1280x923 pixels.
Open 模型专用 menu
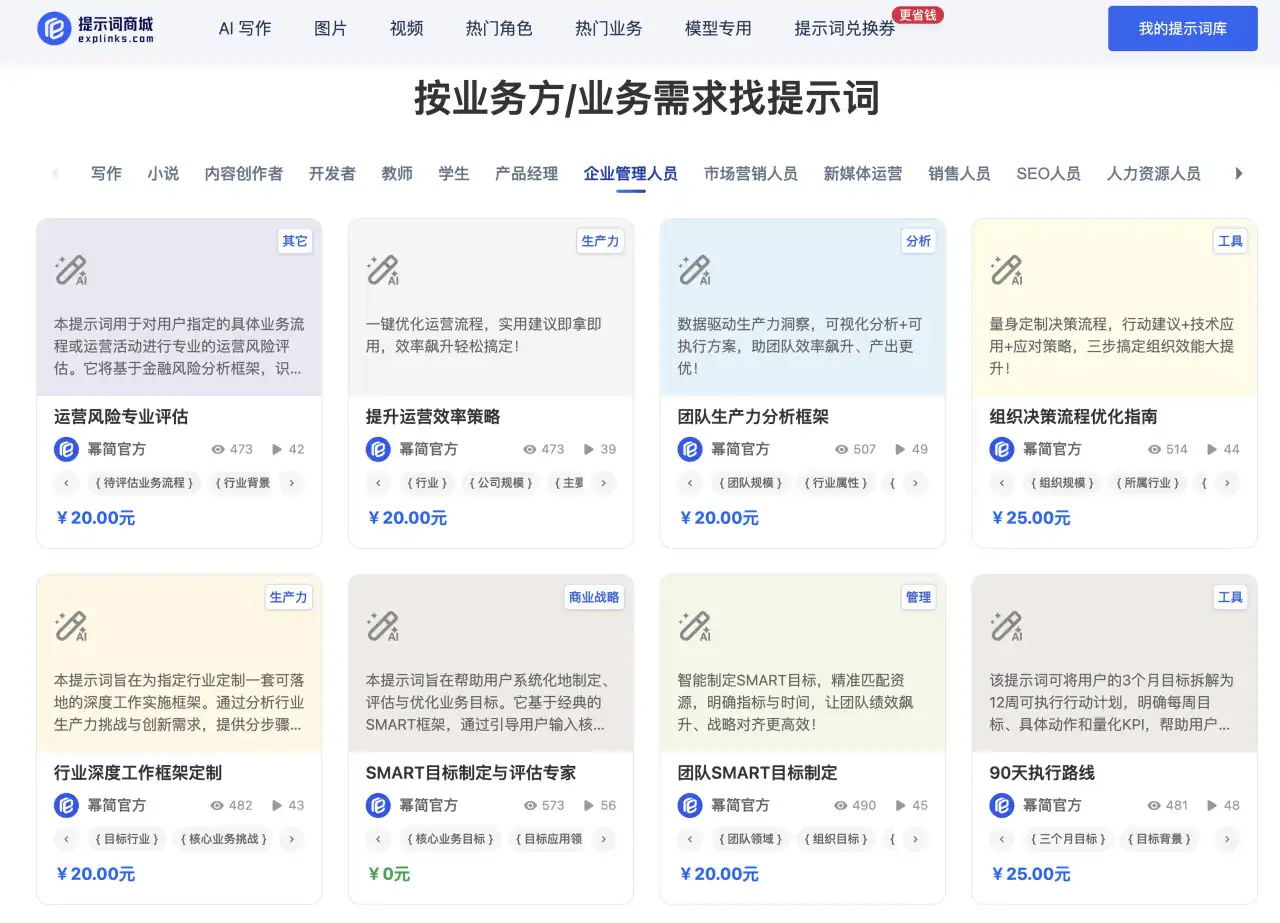click(718, 28)
